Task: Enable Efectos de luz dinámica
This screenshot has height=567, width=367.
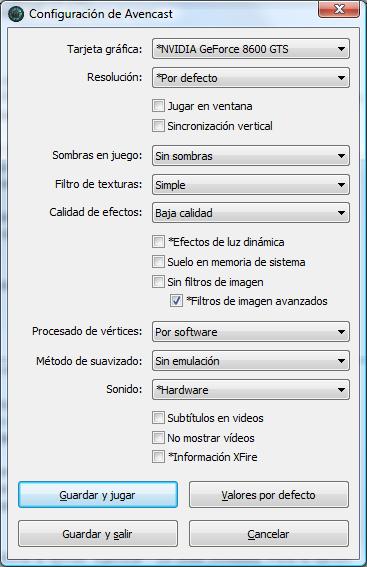Action: click(x=158, y=242)
